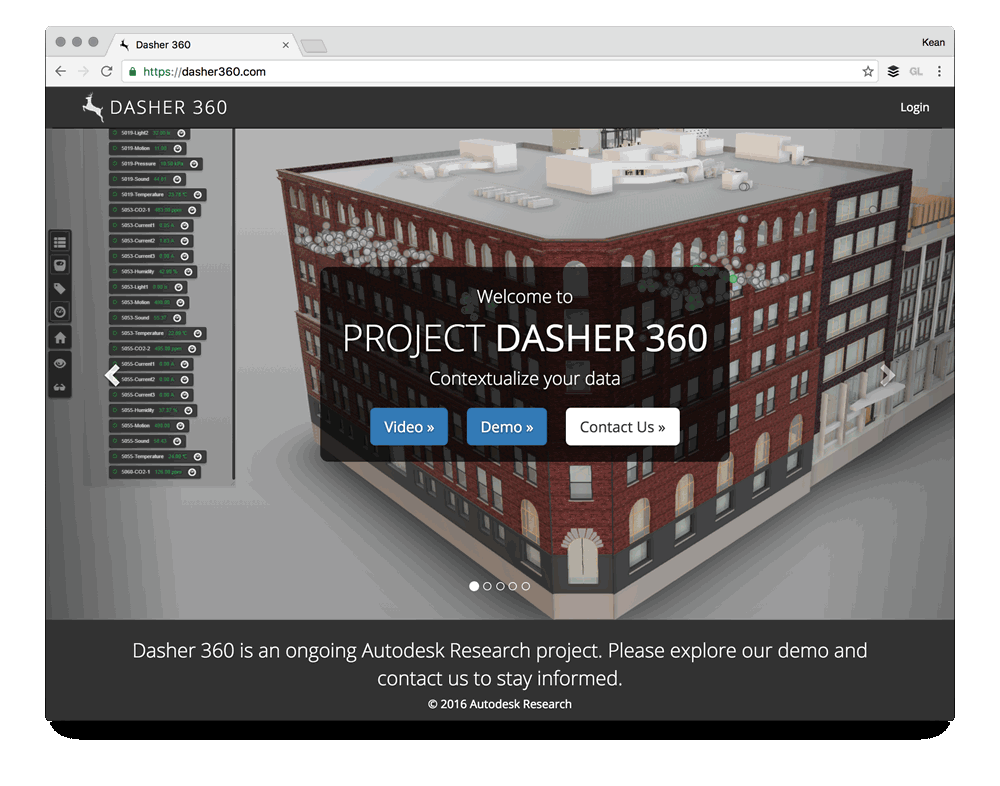
Task: Open the dashboard panel from the left toolbar
Action: (x=59, y=264)
